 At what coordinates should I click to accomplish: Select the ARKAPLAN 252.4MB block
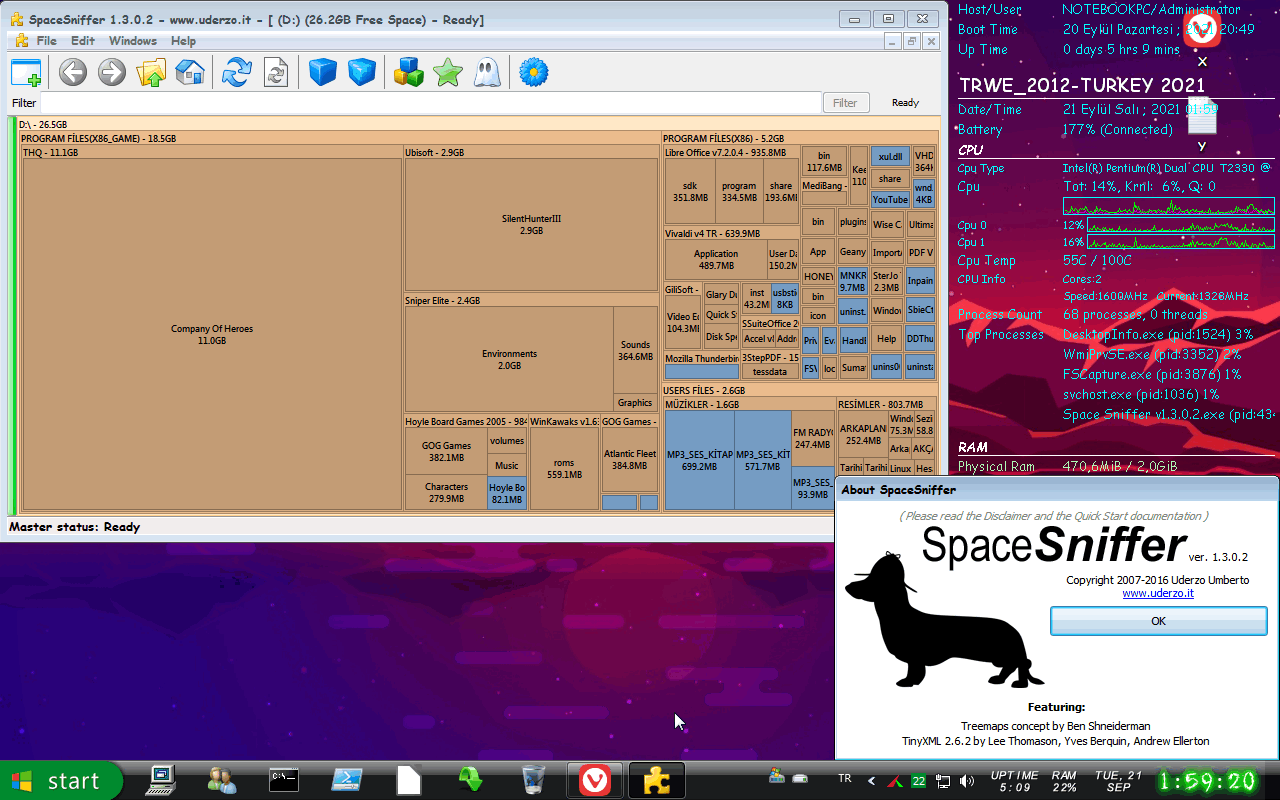click(863, 433)
